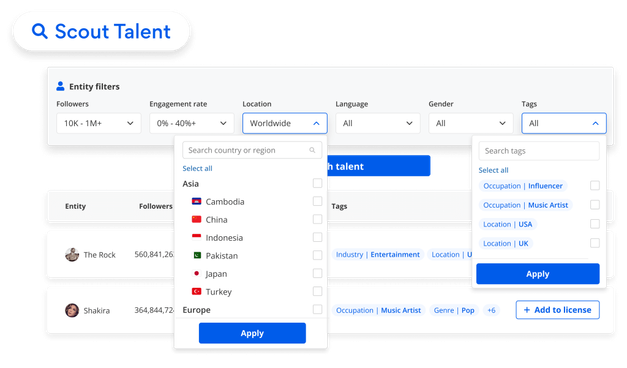Check the Cambodia checkbox
The image size is (627, 368).
pyautogui.click(x=317, y=201)
